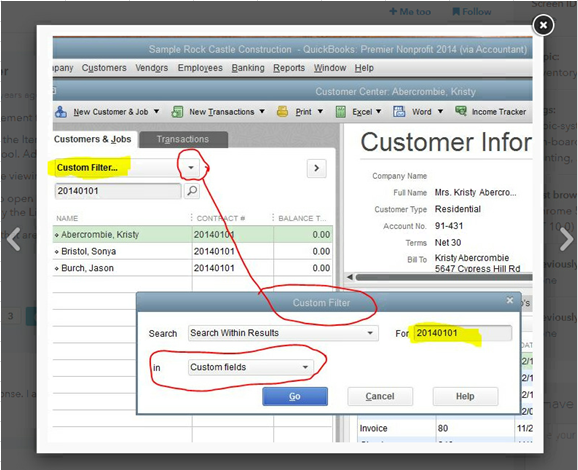Open the Reports menu
The width and height of the screenshot is (578, 470).
coord(289,68)
